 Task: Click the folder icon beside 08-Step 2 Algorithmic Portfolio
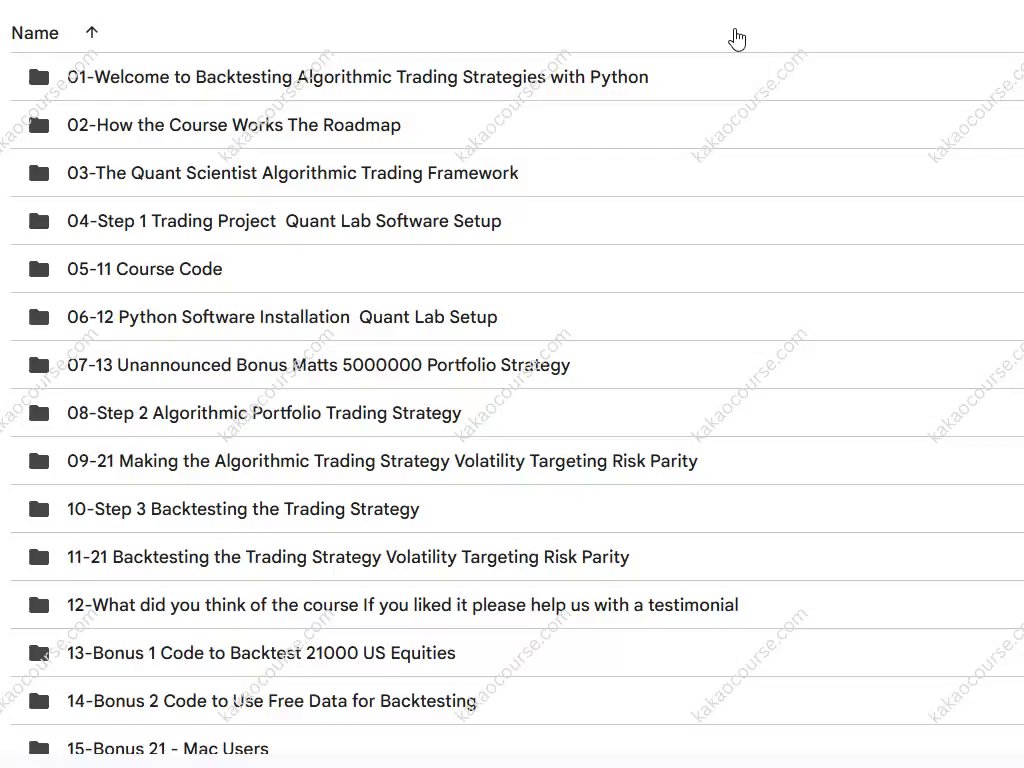tap(39, 413)
